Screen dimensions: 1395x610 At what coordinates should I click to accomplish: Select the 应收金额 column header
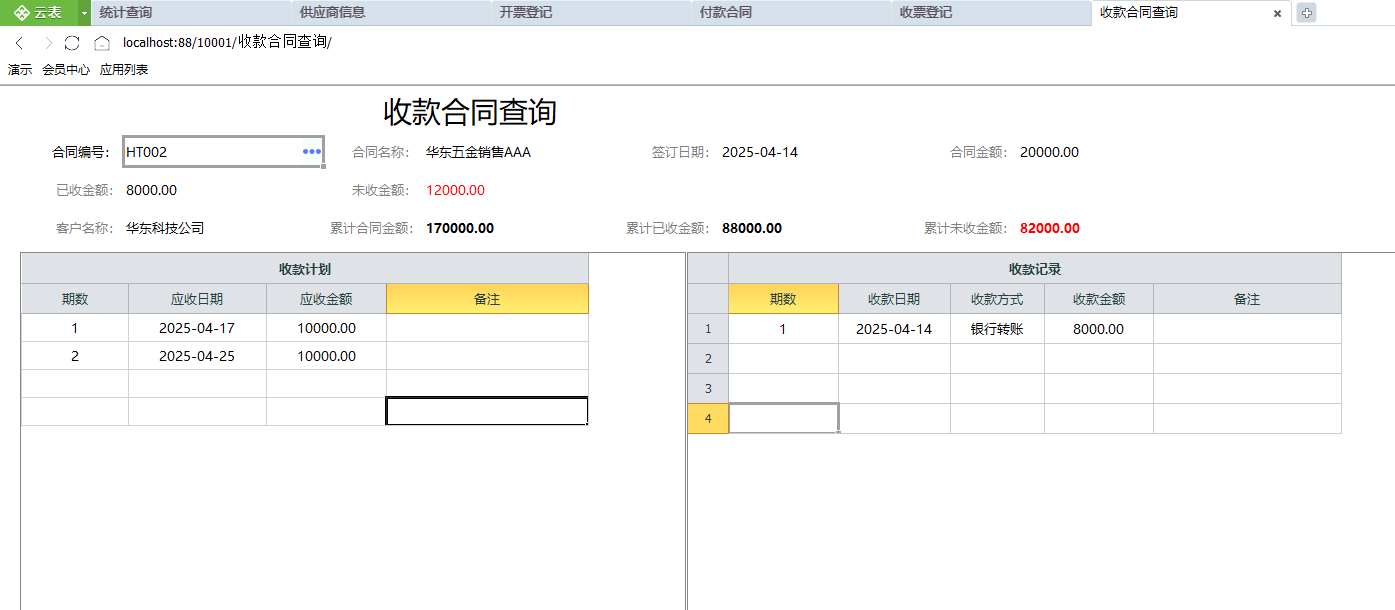(326, 299)
